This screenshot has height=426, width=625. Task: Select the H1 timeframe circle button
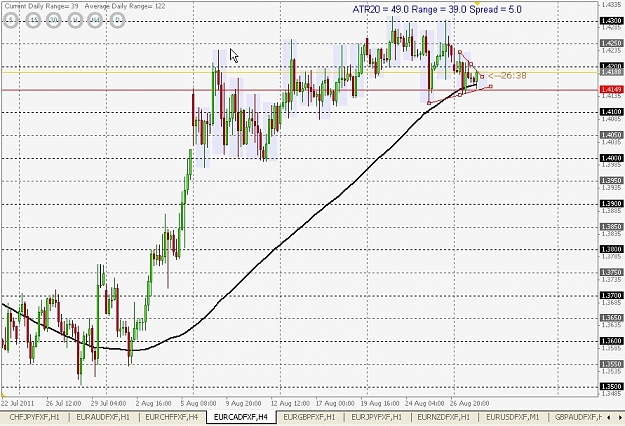tap(76, 20)
